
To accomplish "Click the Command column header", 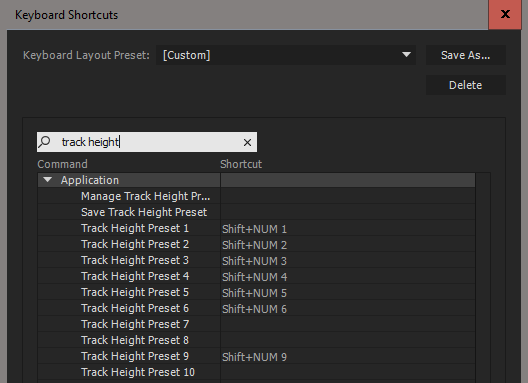I will pyautogui.click(x=62, y=164).
